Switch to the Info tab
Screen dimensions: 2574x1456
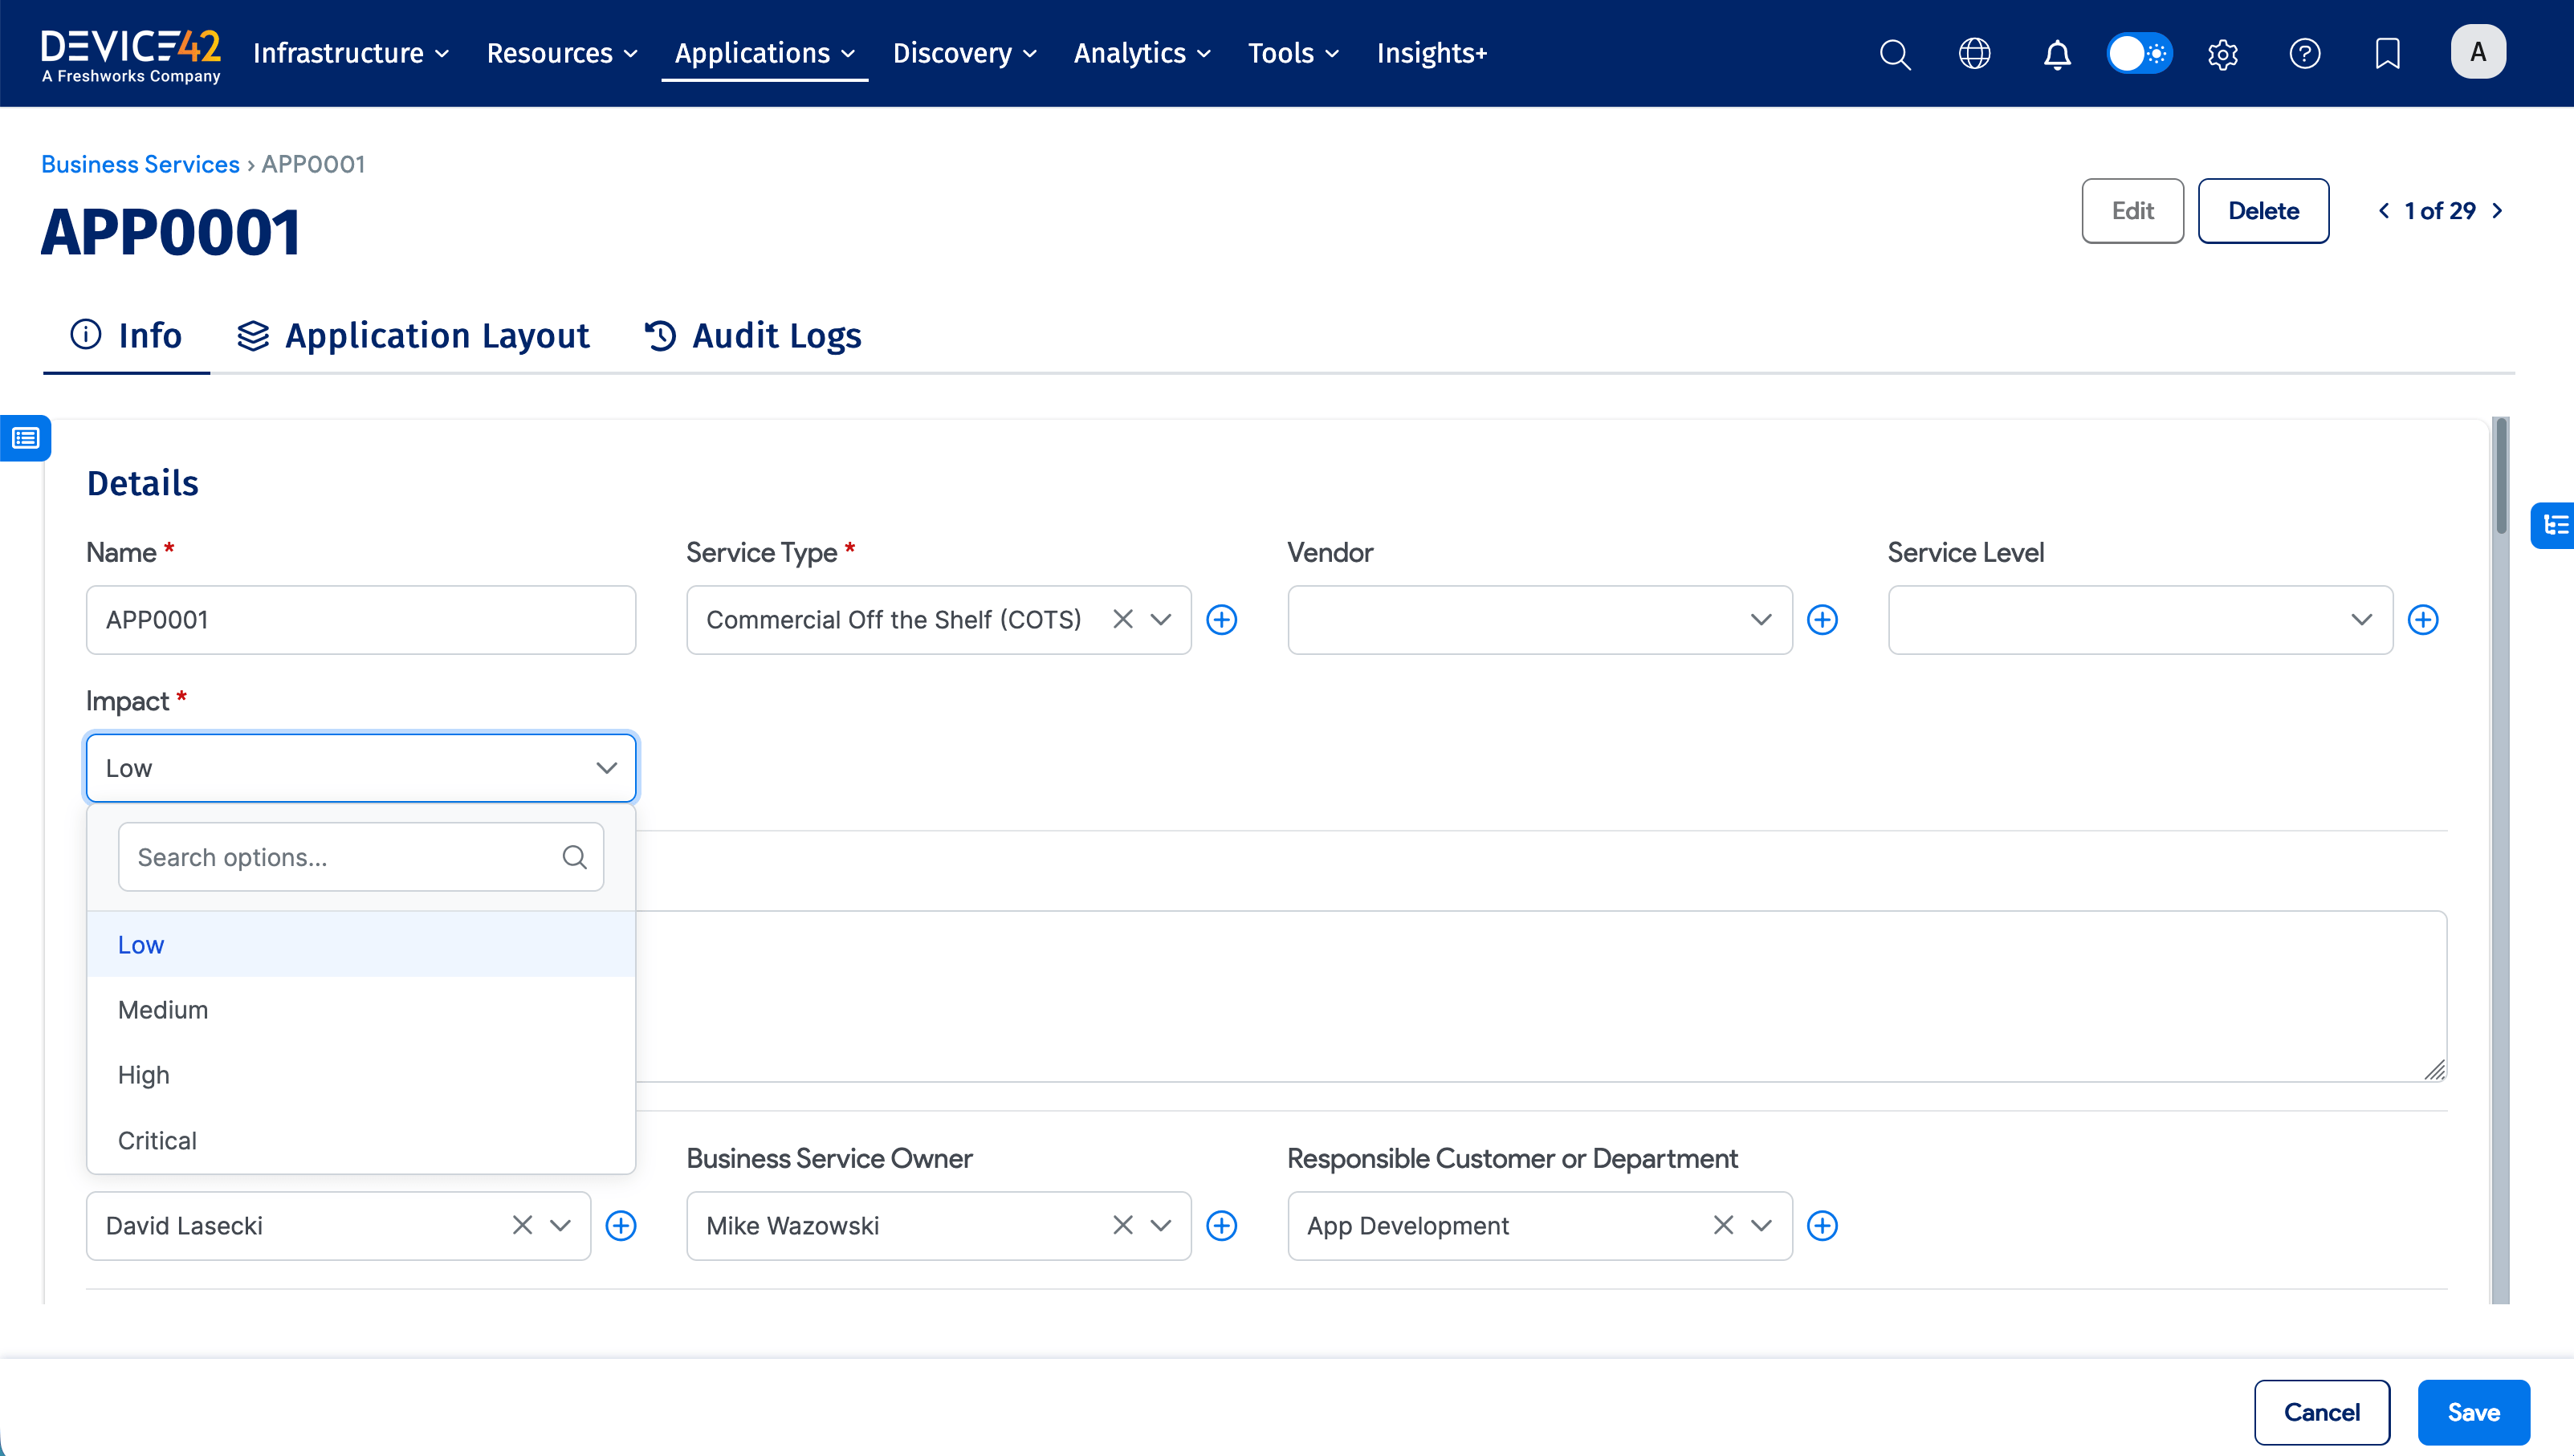(x=126, y=336)
